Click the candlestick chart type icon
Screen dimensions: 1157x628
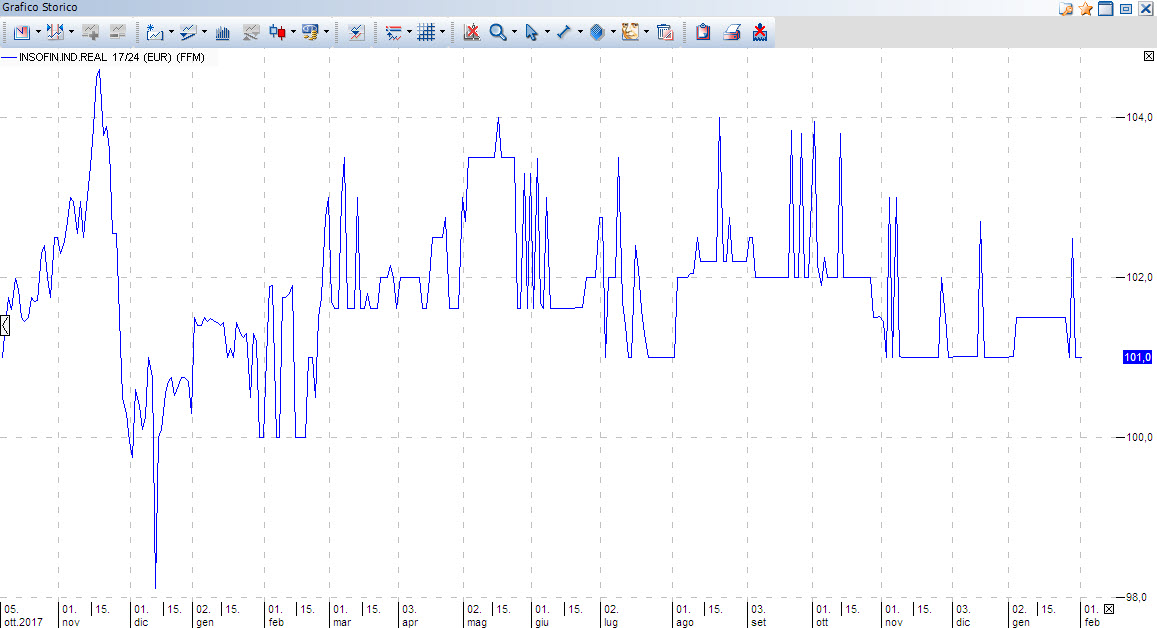[x=277, y=32]
